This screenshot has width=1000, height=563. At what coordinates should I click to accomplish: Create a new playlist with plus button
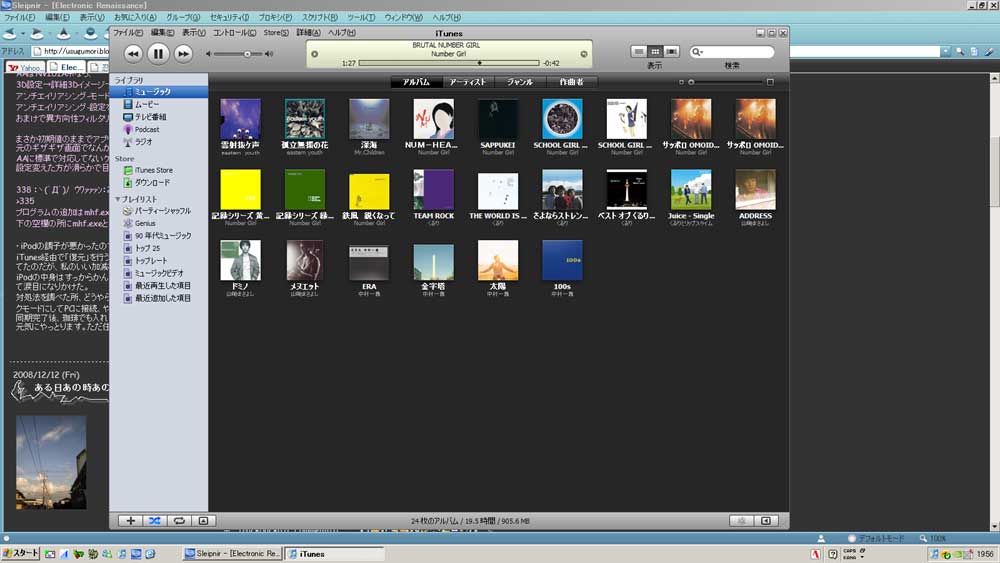(130, 521)
